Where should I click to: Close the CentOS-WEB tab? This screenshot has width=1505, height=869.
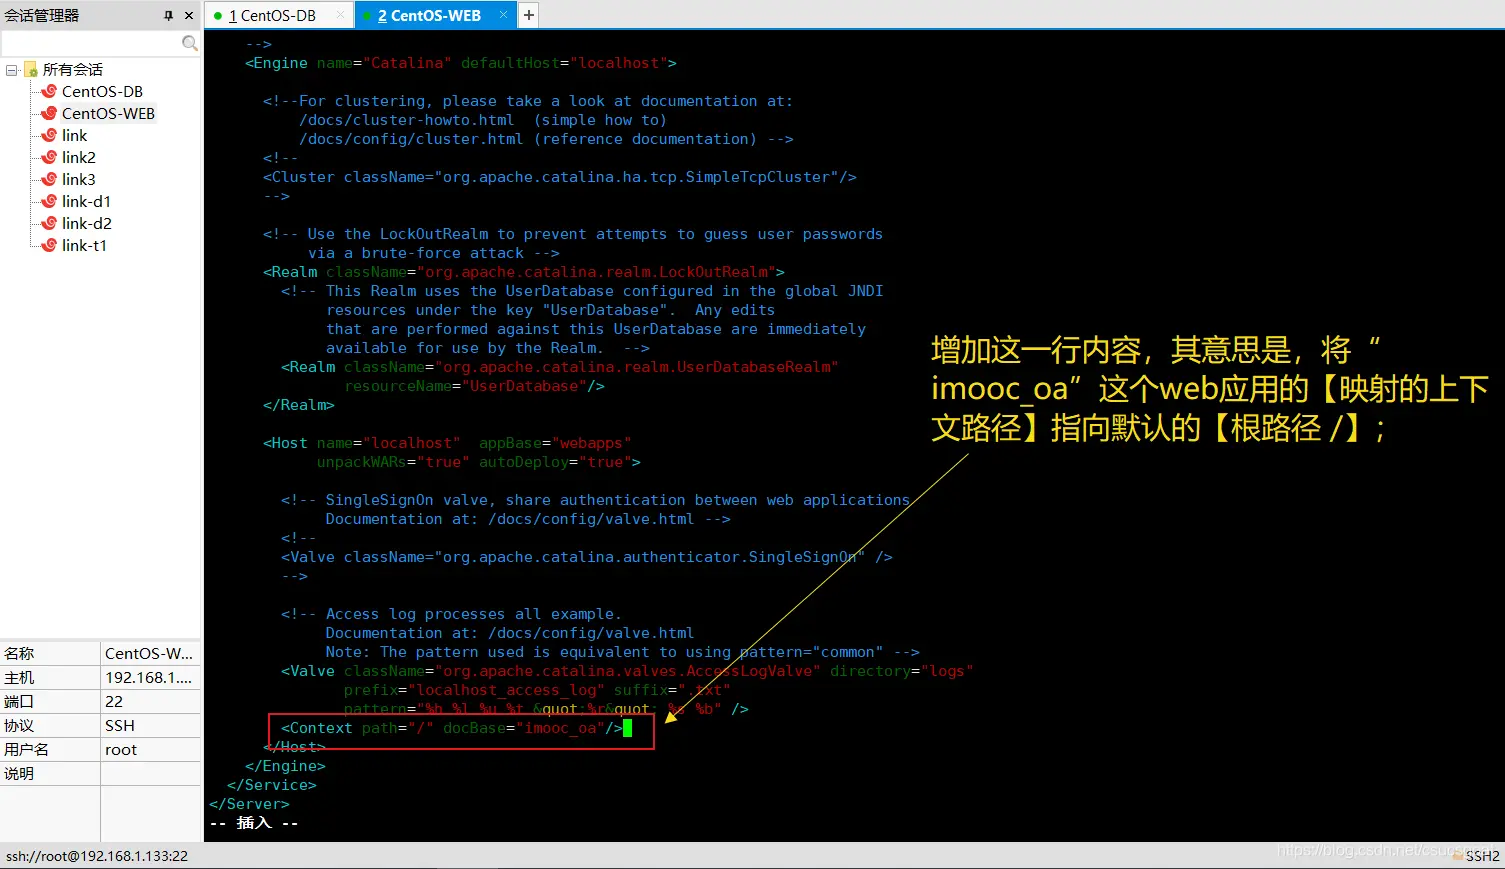pos(503,15)
